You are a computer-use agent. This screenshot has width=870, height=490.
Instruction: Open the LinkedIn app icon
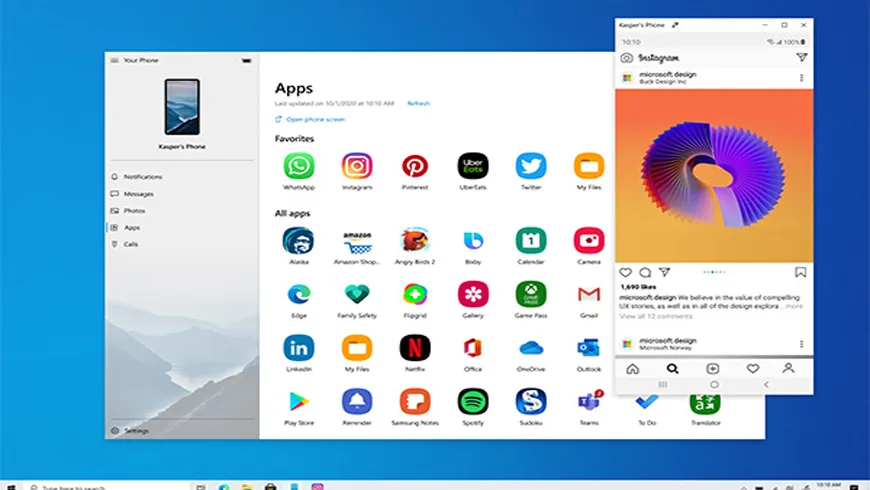pyautogui.click(x=299, y=348)
